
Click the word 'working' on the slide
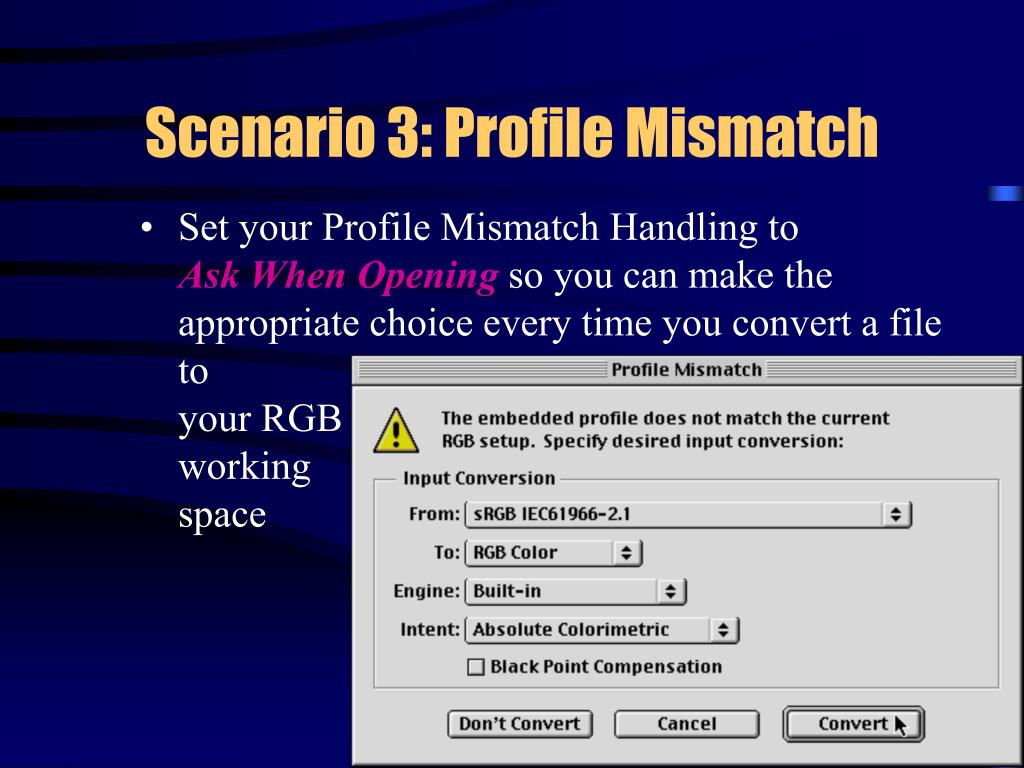(x=244, y=468)
